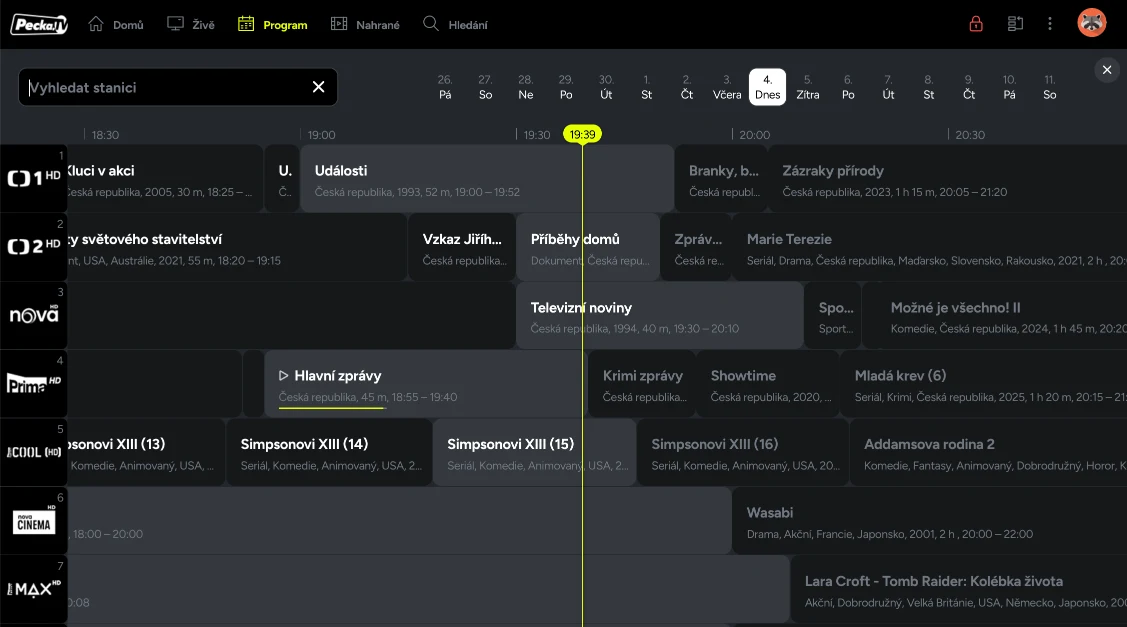Select the Nova Cinema HD channel logo
The height and width of the screenshot is (627, 1127).
point(33,521)
